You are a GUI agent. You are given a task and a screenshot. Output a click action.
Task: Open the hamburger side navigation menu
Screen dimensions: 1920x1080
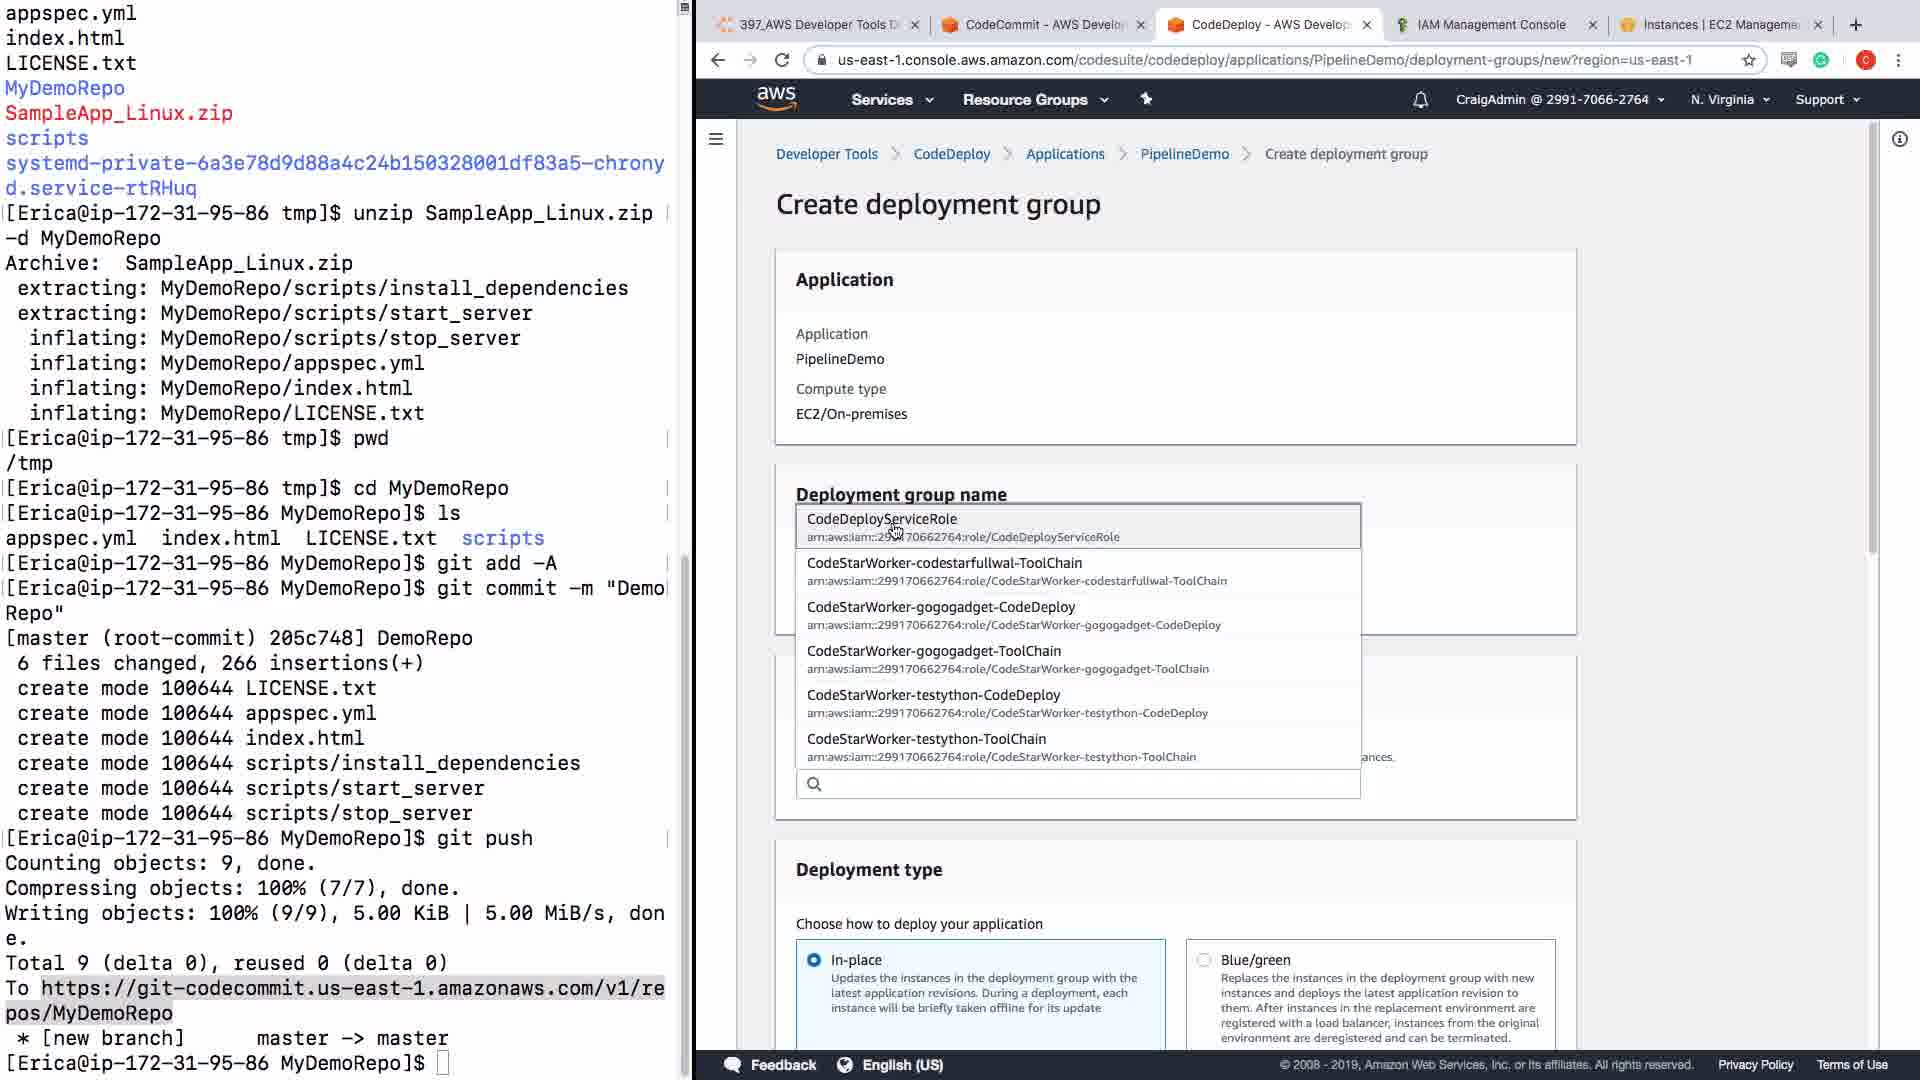716,139
